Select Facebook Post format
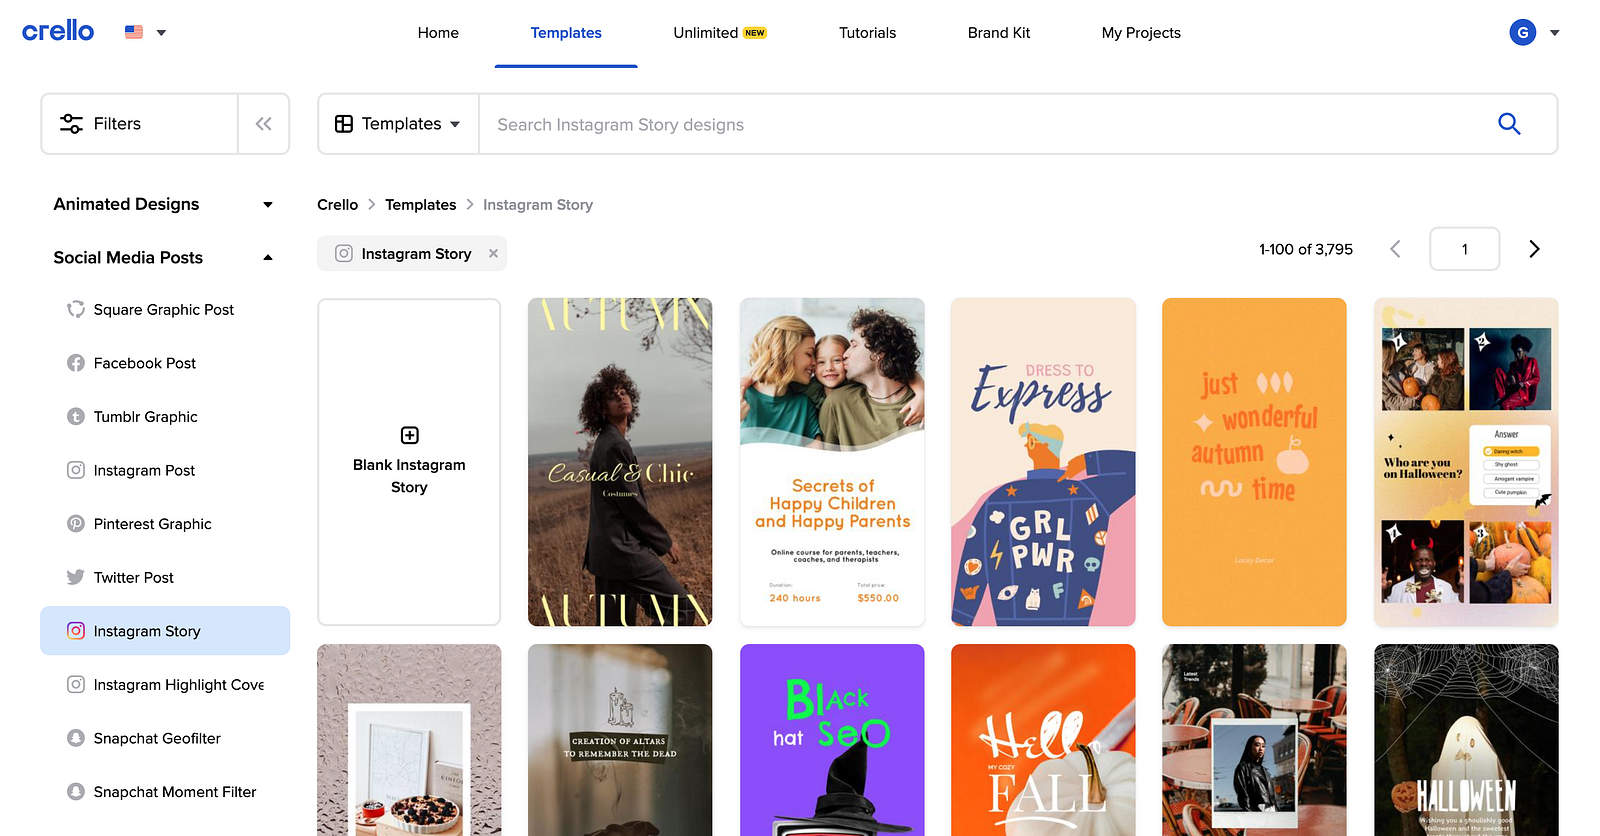 tap(165, 363)
